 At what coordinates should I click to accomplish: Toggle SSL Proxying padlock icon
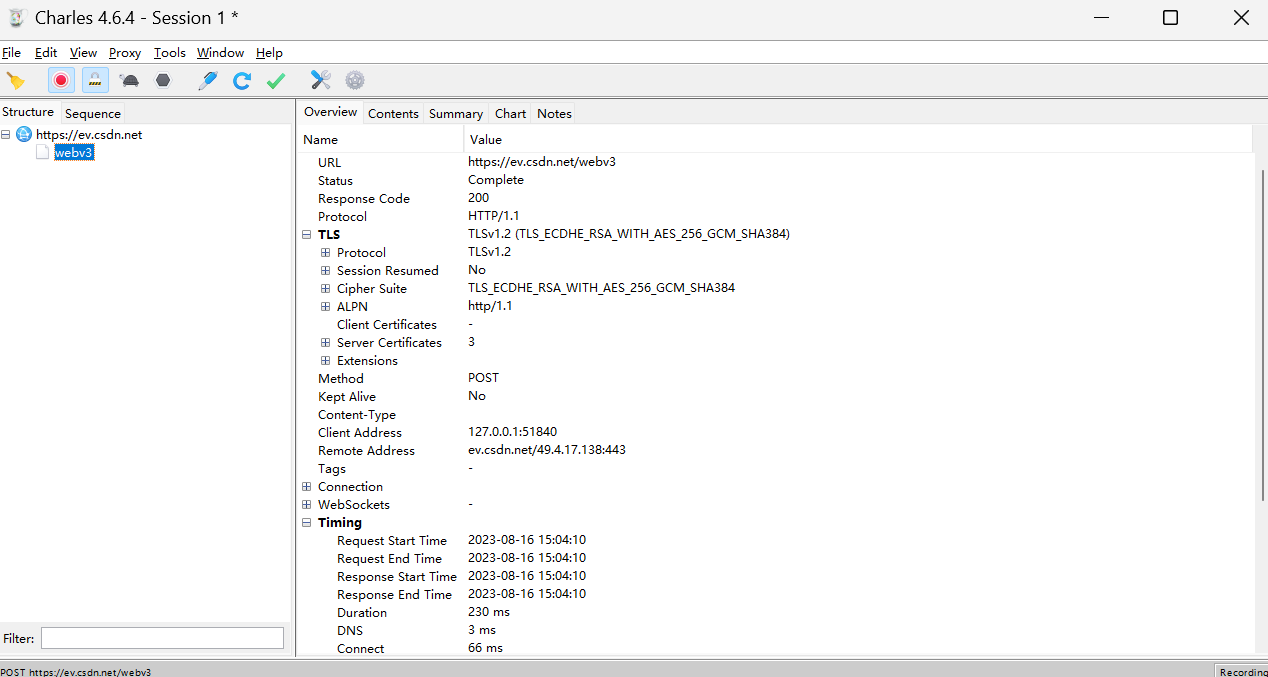[x=95, y=81]
